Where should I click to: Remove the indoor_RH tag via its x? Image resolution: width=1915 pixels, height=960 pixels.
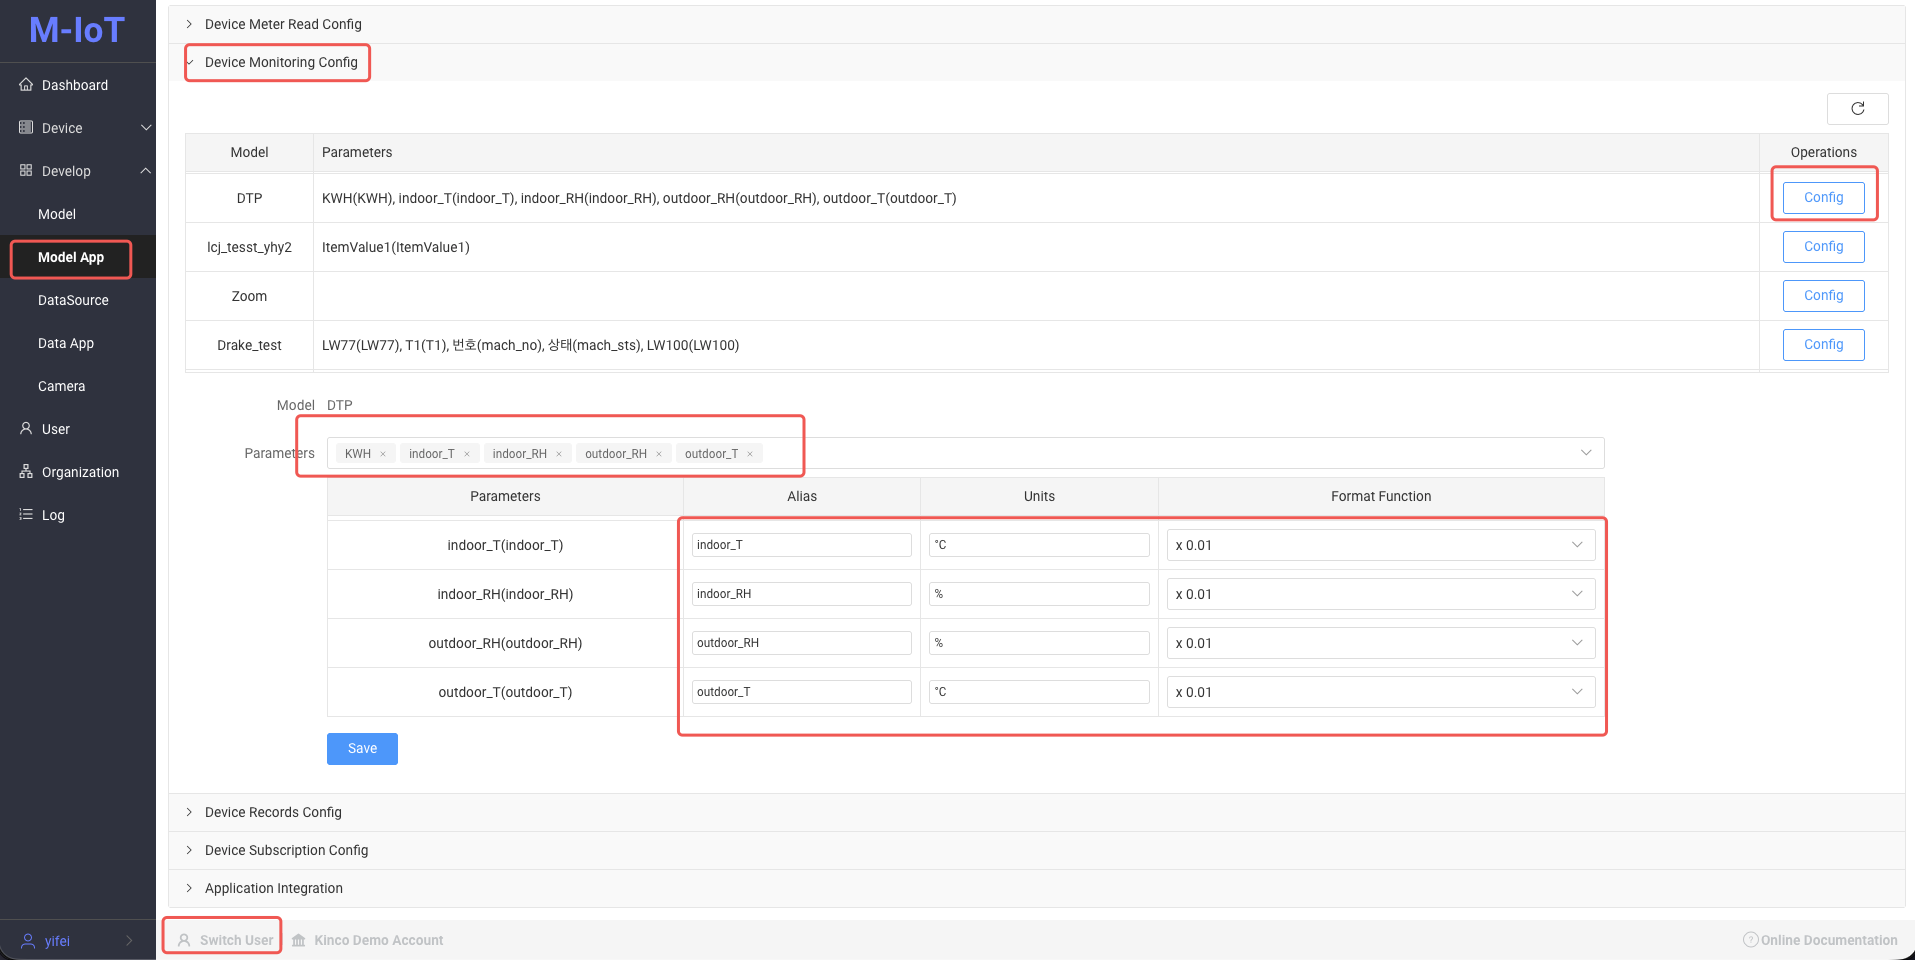[x=559, y=454]
